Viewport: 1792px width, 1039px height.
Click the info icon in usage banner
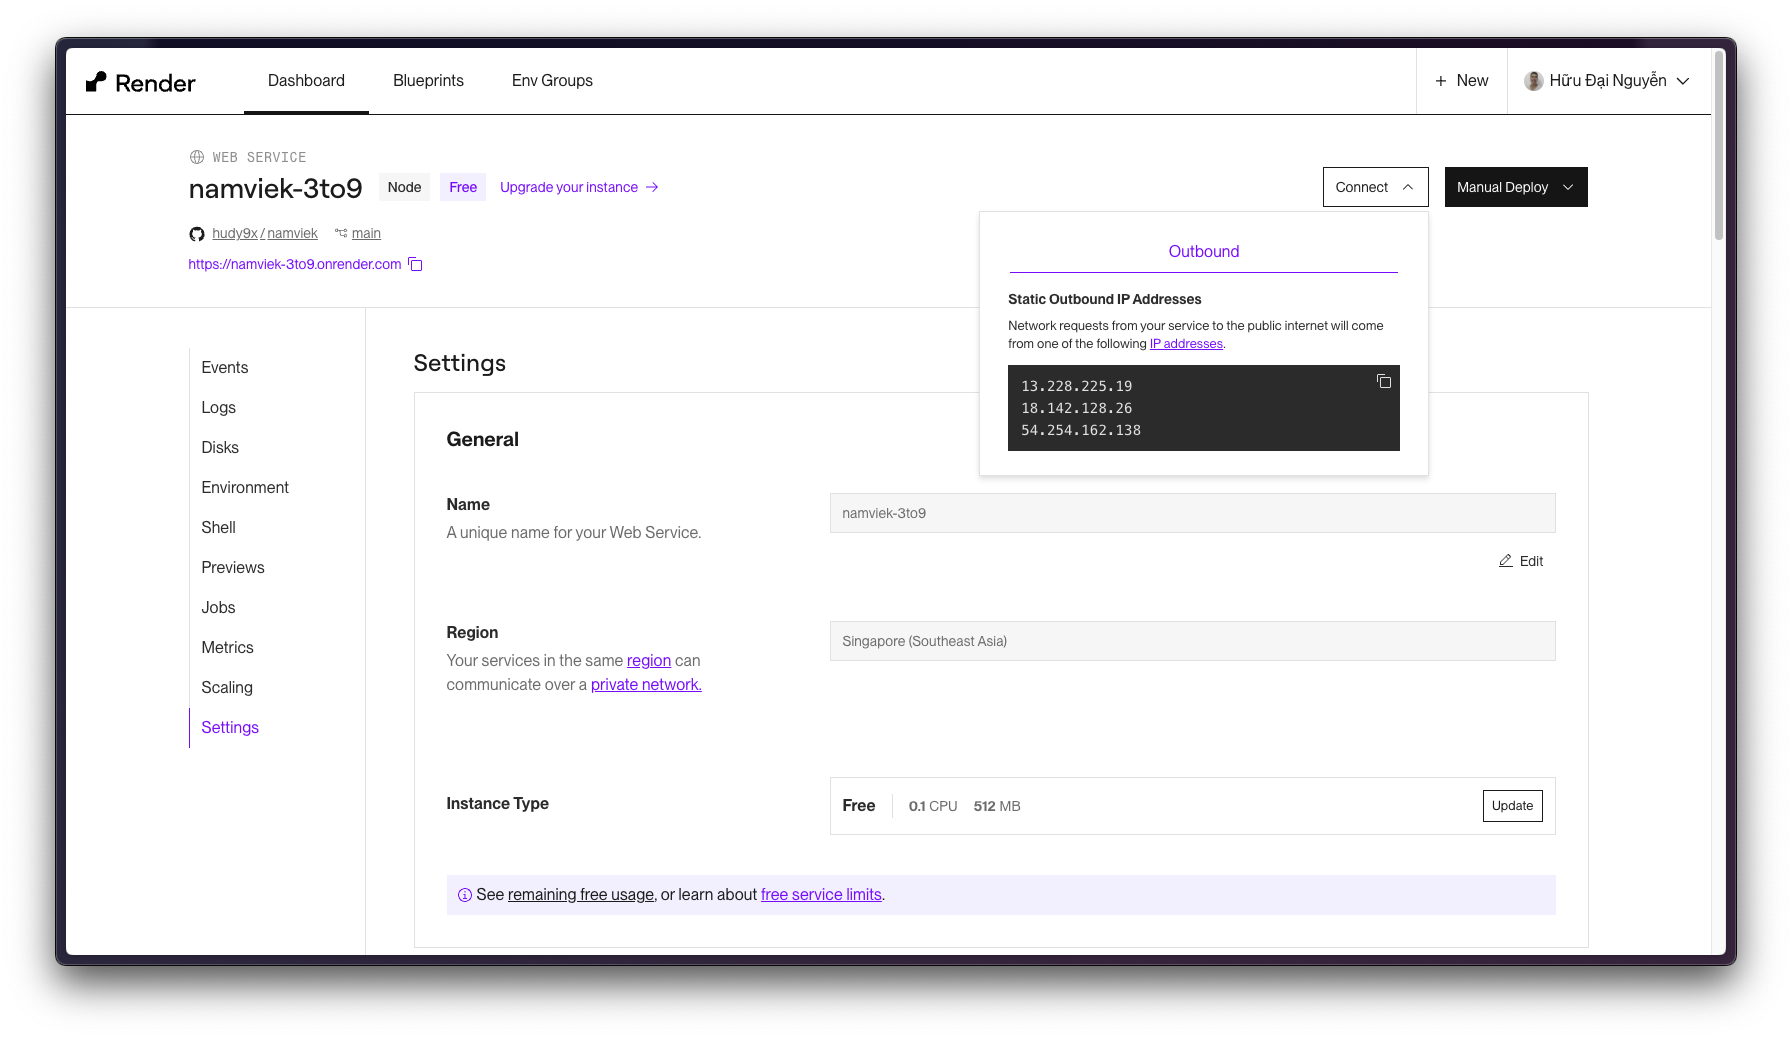465,895
